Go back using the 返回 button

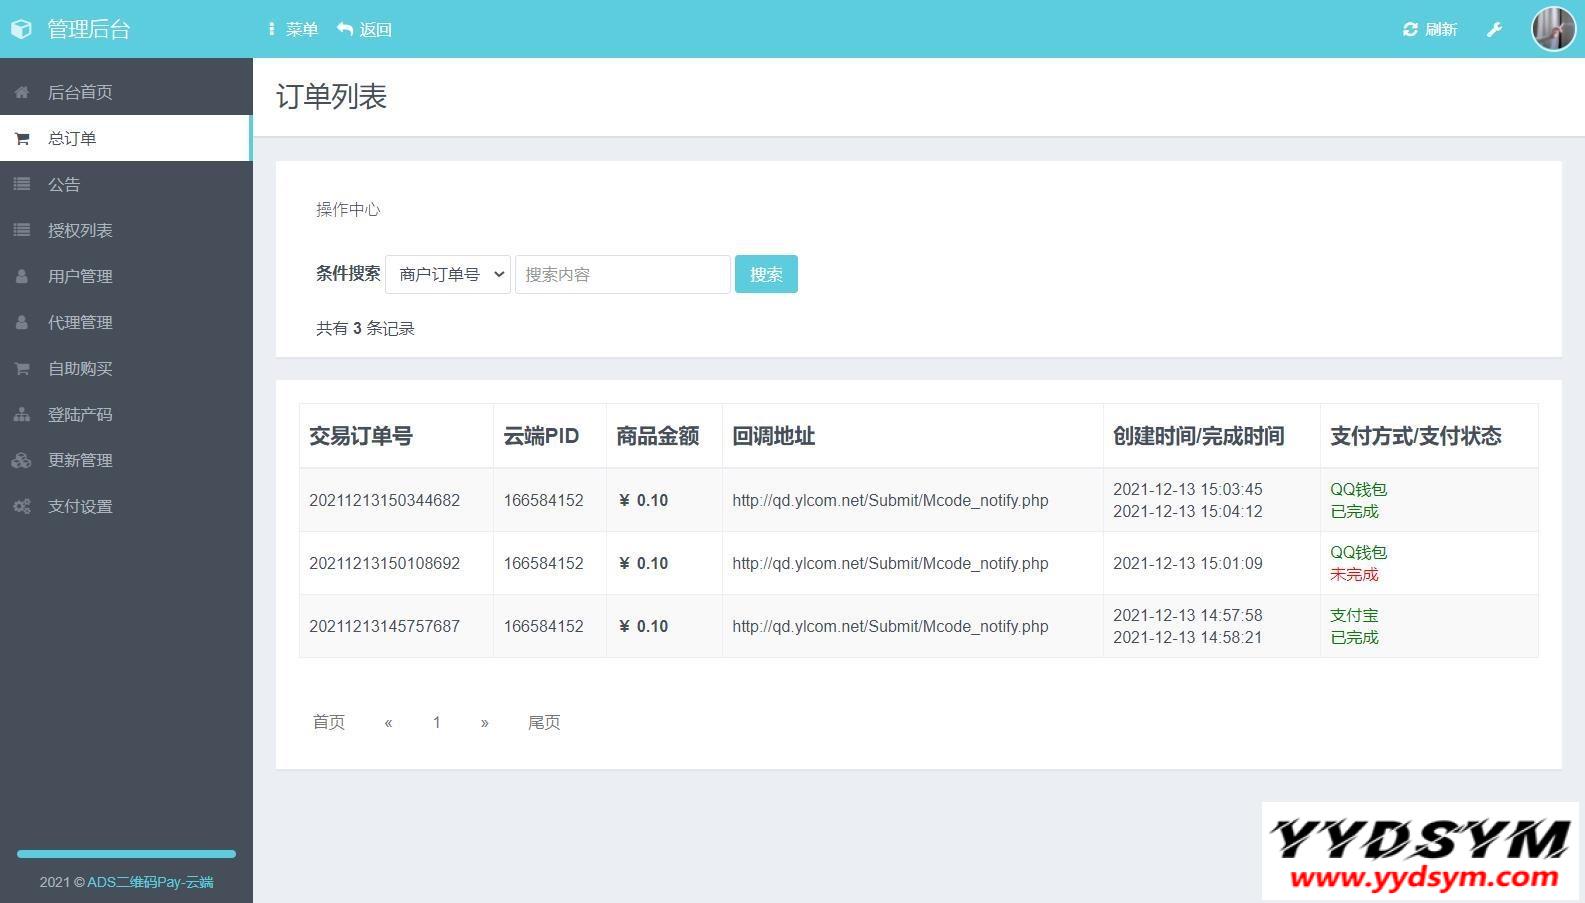tap(365, 30)
